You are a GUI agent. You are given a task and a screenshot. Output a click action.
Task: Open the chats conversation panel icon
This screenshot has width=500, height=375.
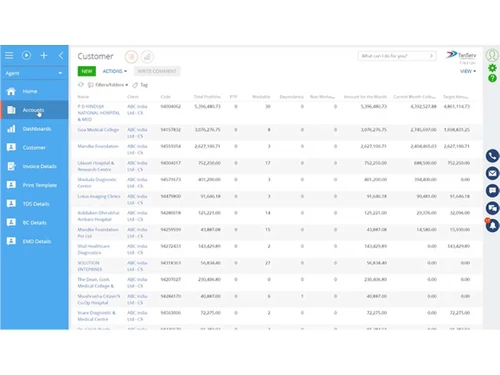[x=492, y=208]
